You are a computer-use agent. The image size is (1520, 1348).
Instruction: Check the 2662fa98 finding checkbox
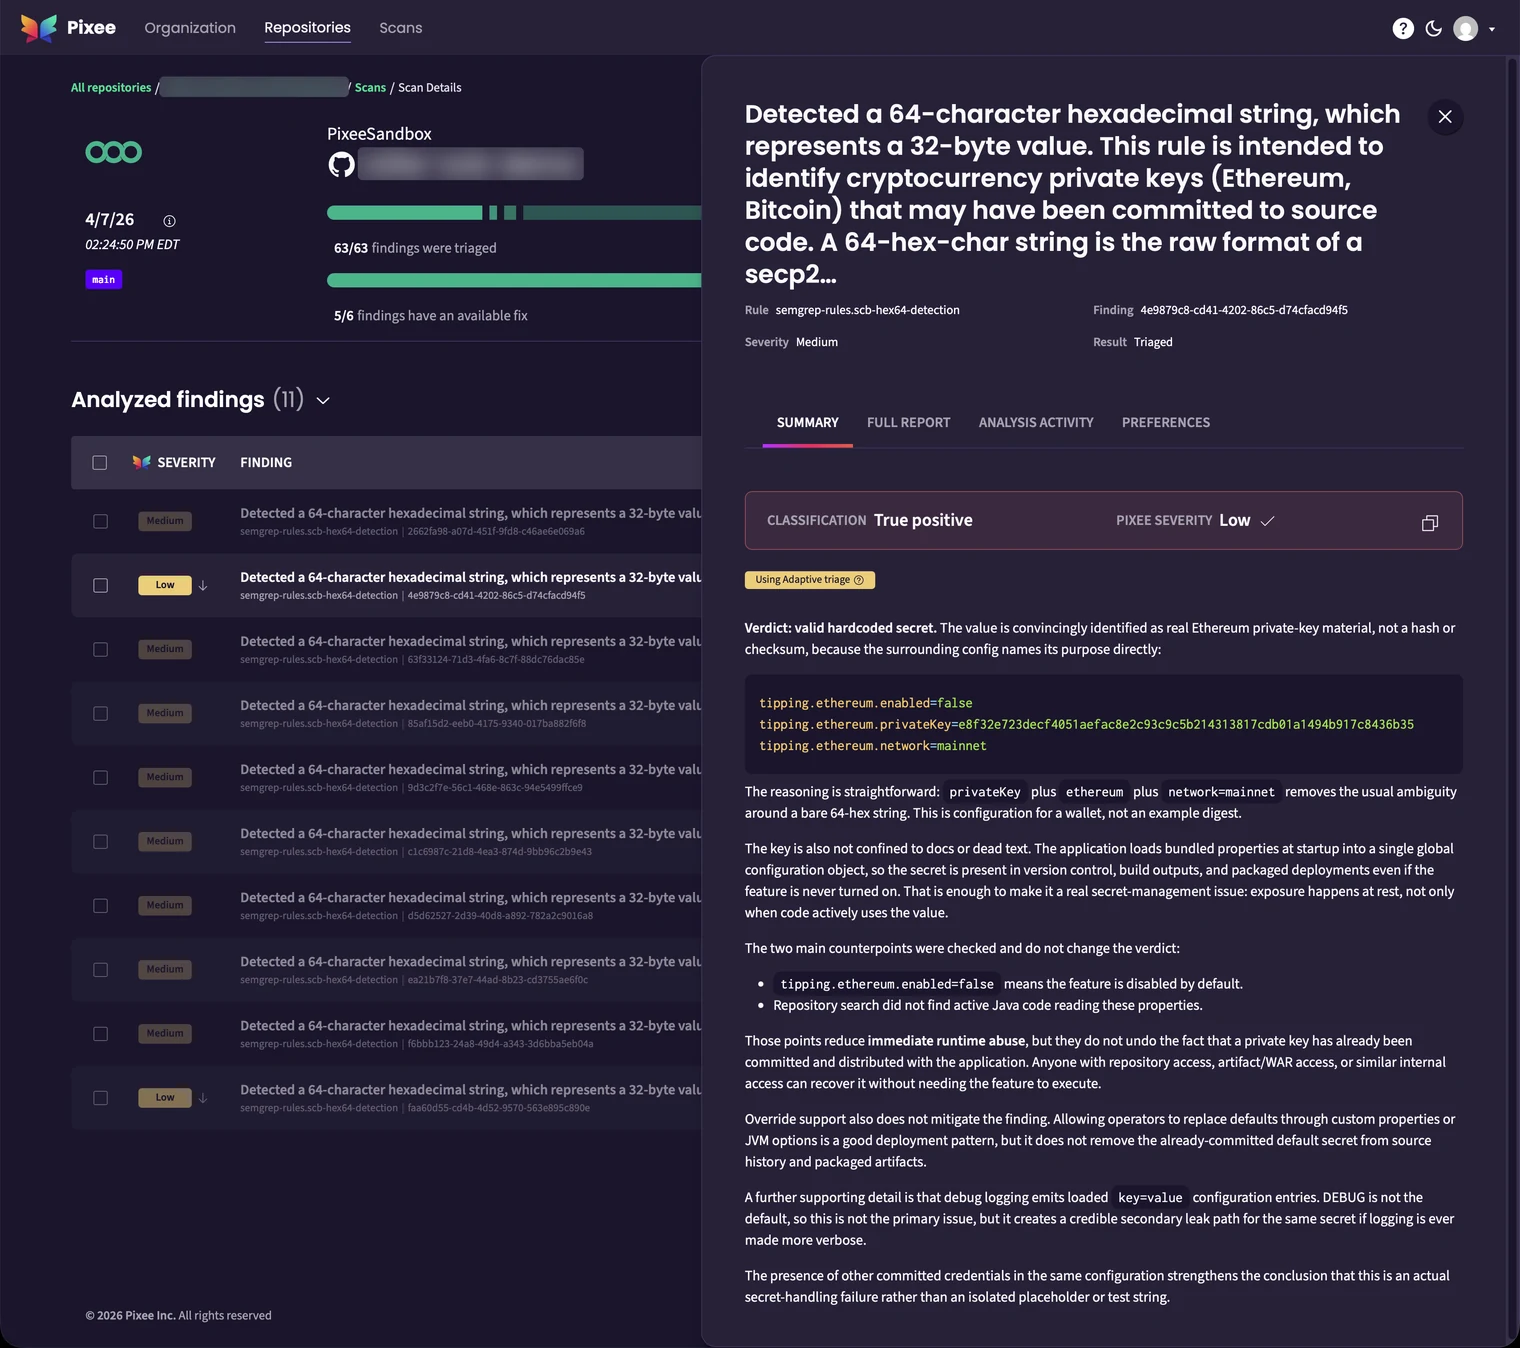coord(100,521)
